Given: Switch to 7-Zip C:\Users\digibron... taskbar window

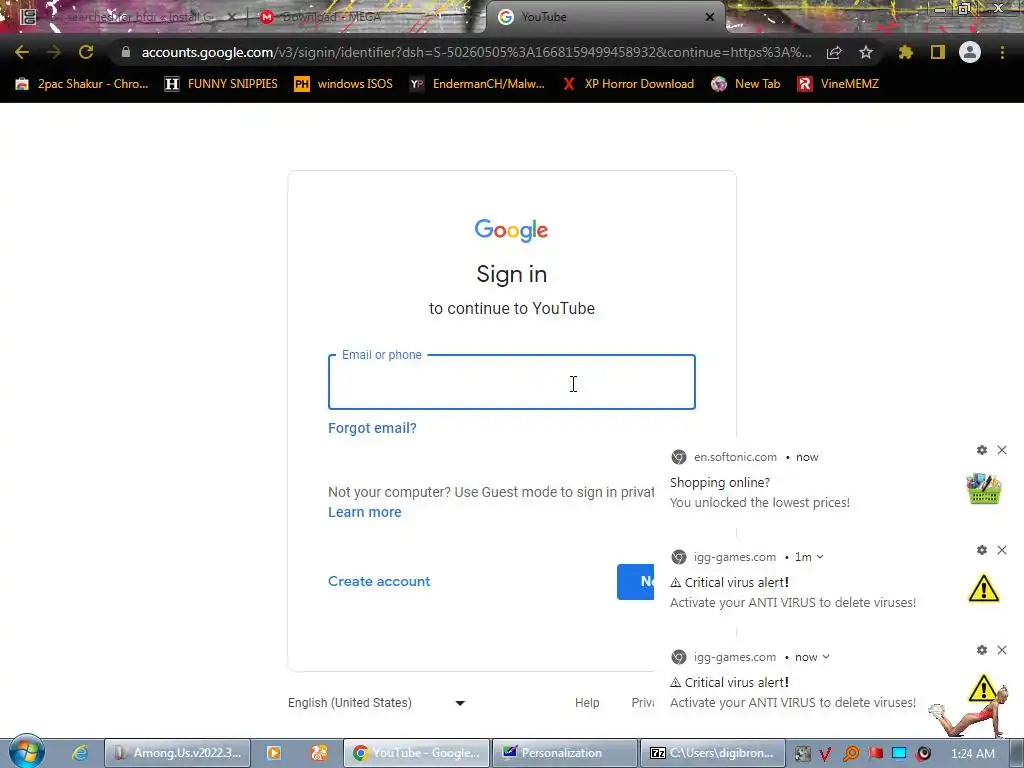Looking at the screenshot, I should (712, 753).
